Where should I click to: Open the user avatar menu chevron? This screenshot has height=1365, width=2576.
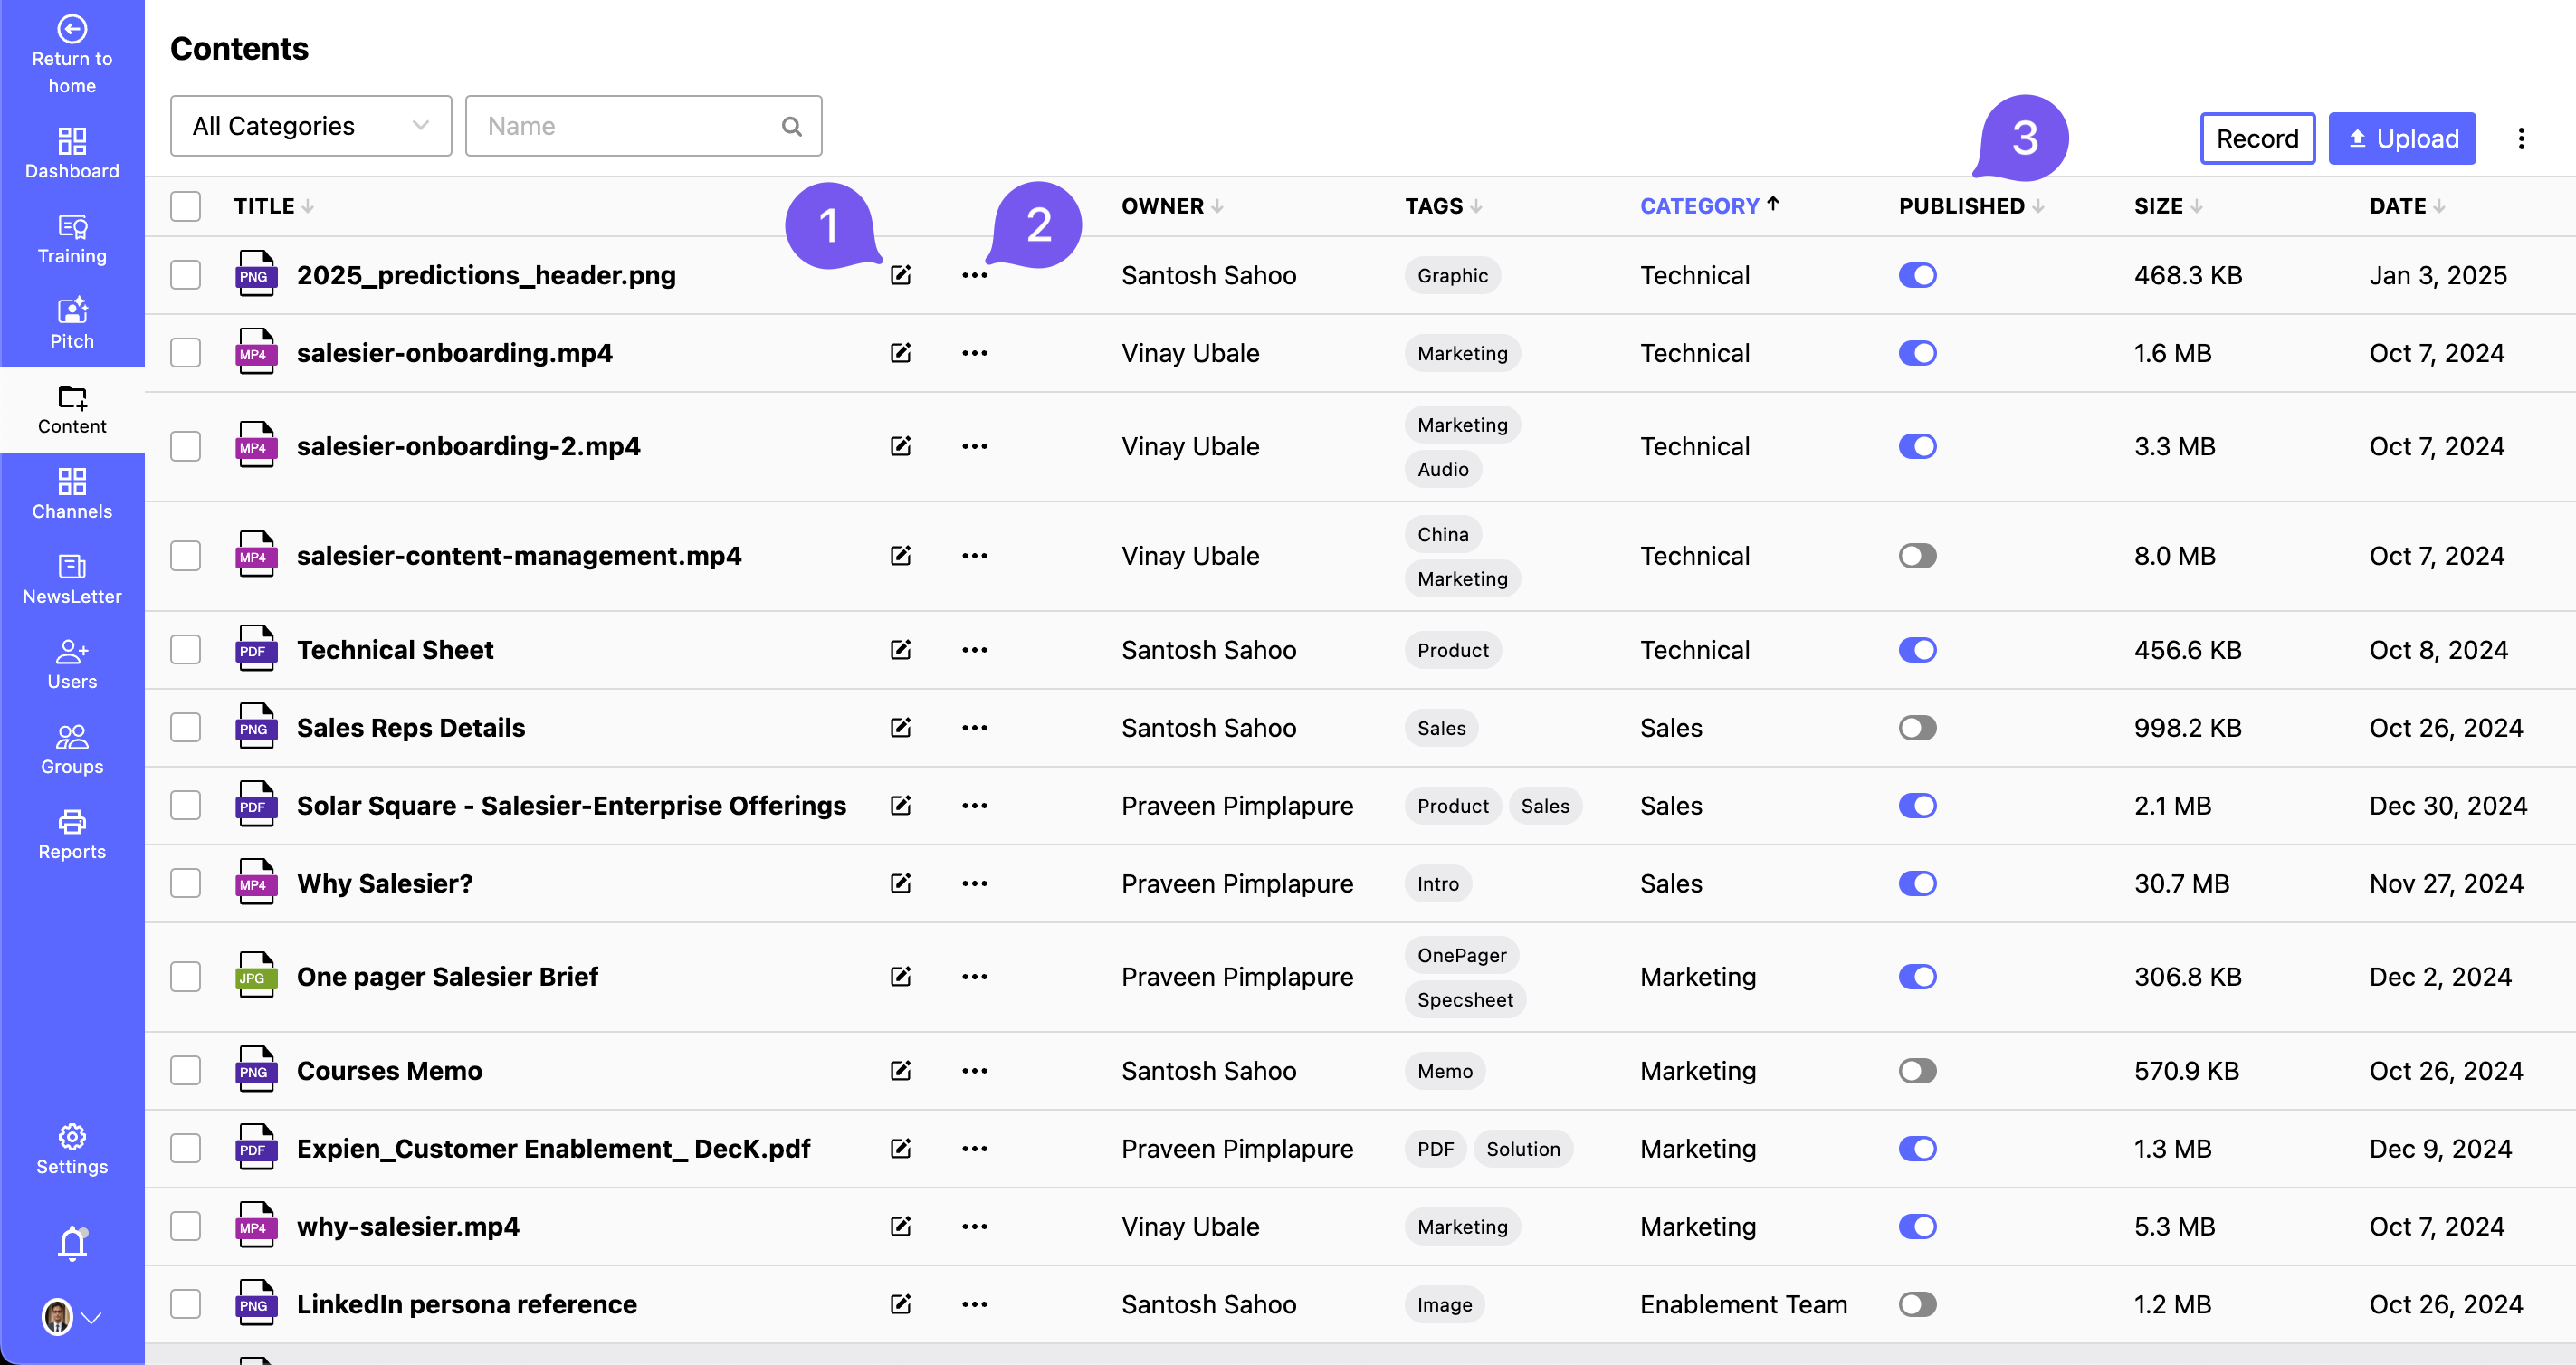(92, 1317)
